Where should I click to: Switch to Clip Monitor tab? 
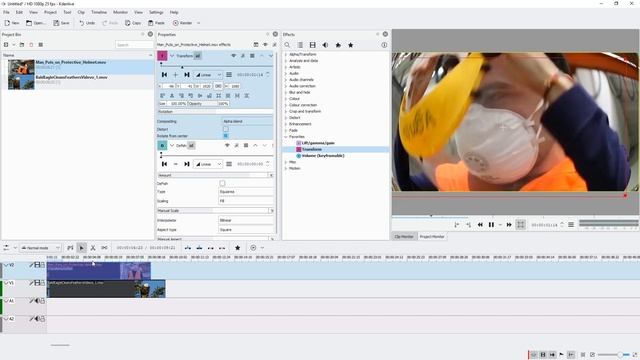404,237
